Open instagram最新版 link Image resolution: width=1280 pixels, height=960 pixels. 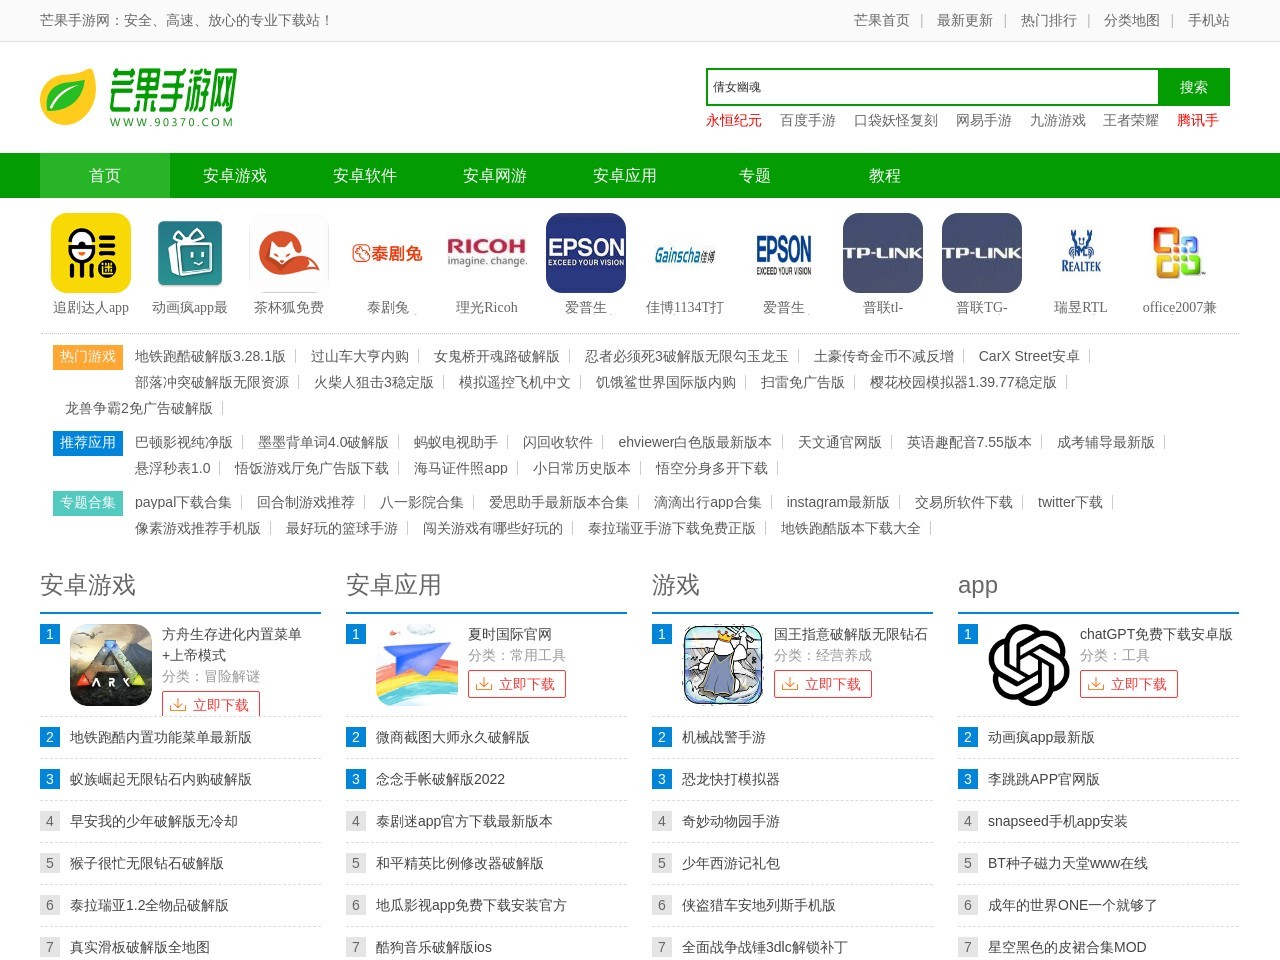coord(838,502)
